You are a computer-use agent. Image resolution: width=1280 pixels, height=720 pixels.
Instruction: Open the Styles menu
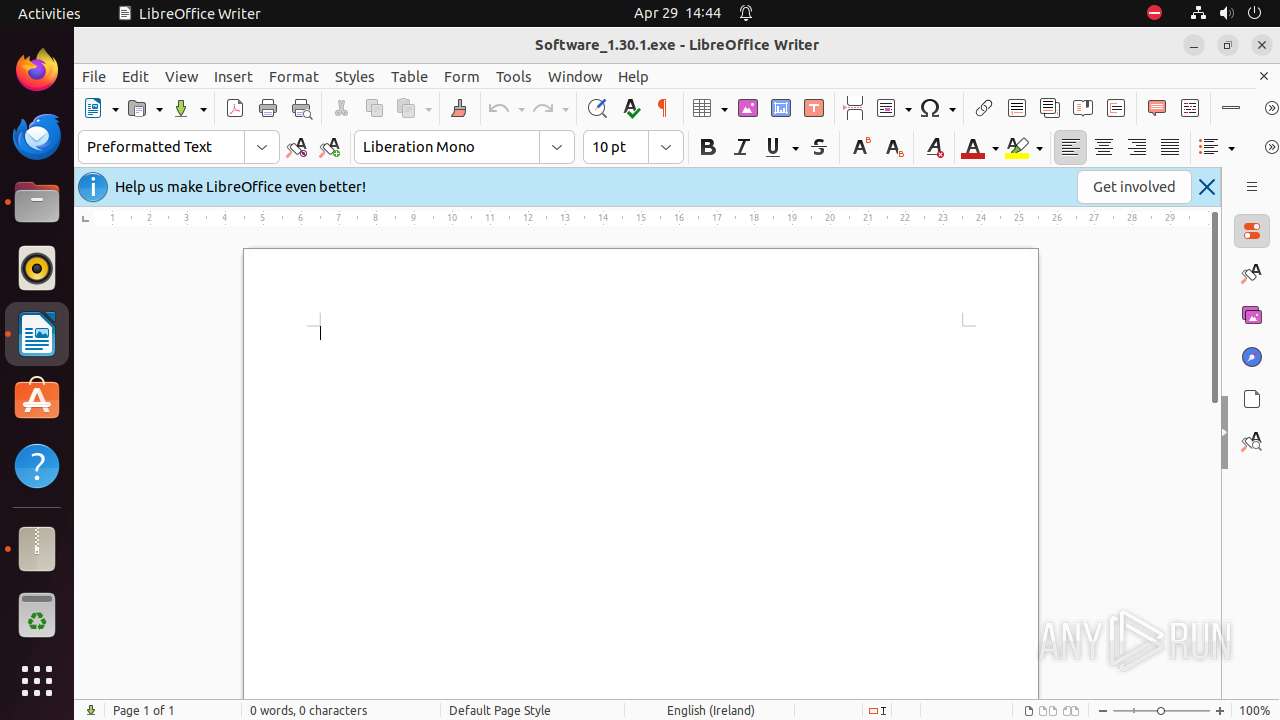pyautogui.click(x=354, y=76)
